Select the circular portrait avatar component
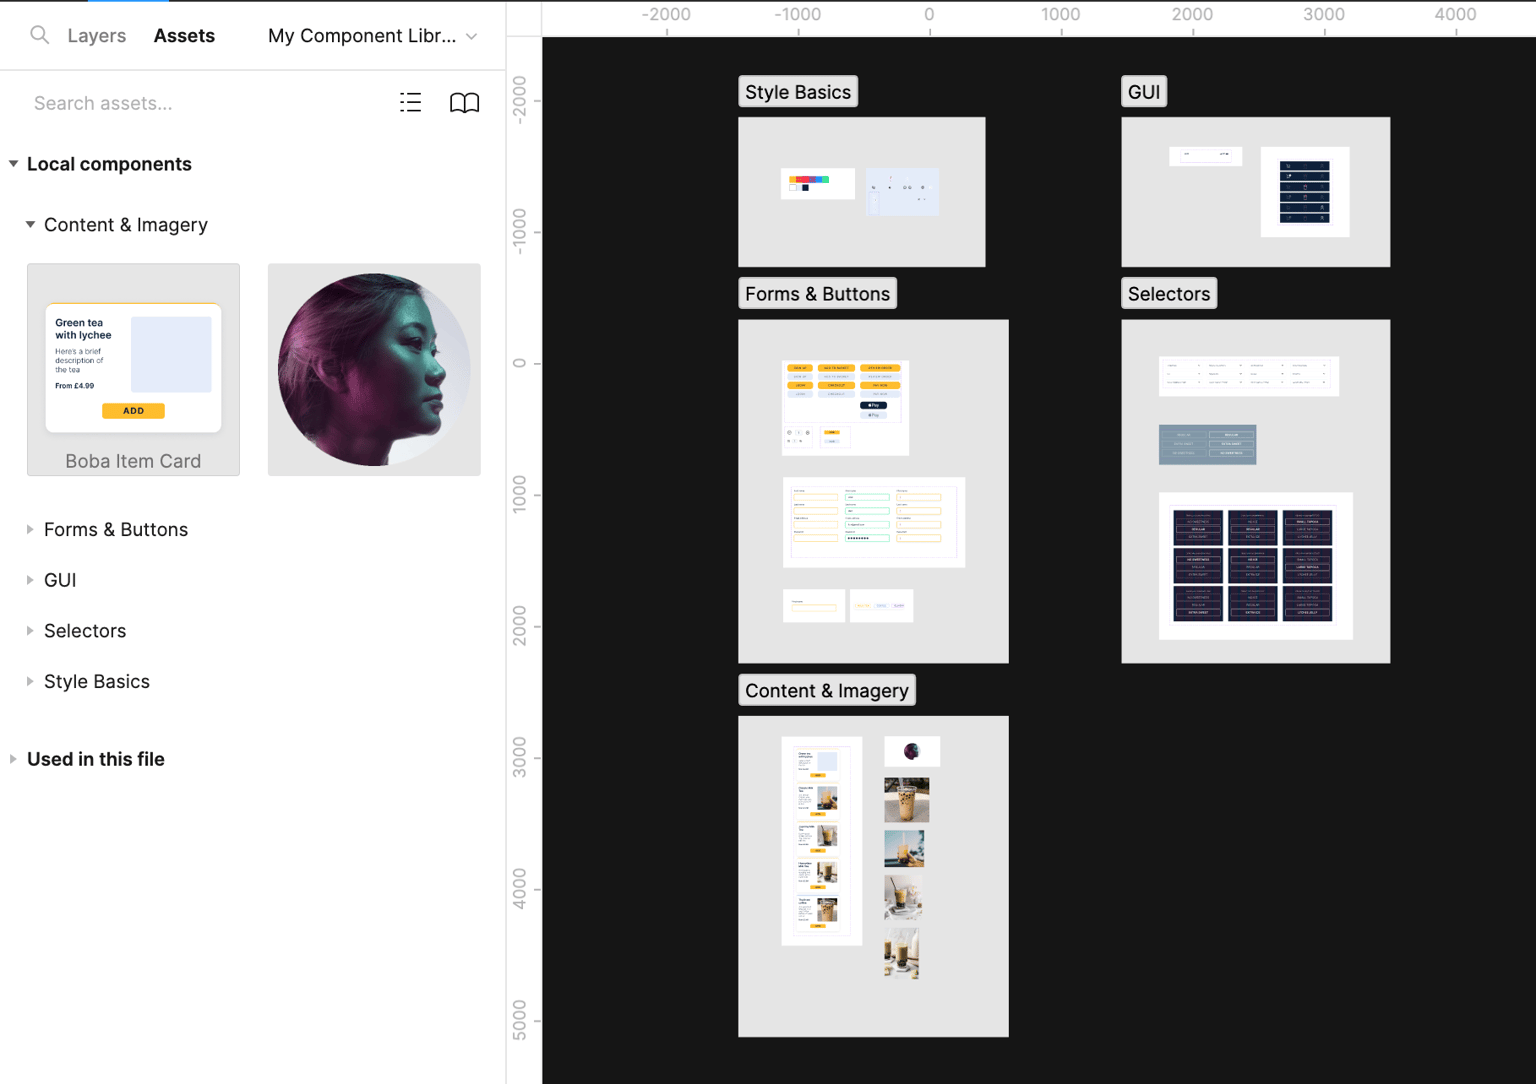Viewport: 1536px width, 1084px height. pyautogui.click(x=374, y=369)
